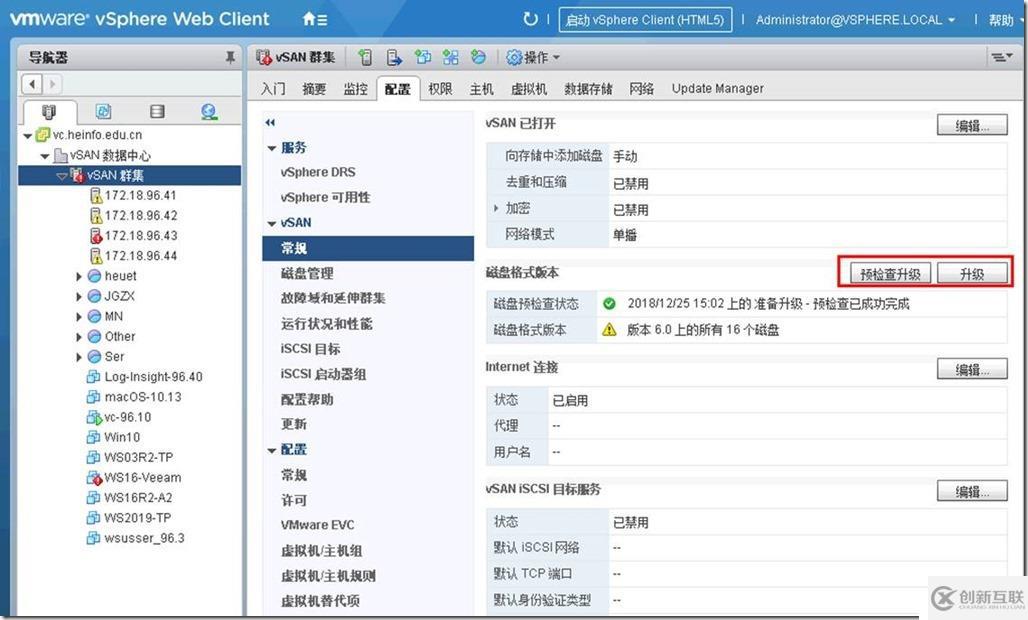Open the Storage navigator tab icon

pos(157,111)
